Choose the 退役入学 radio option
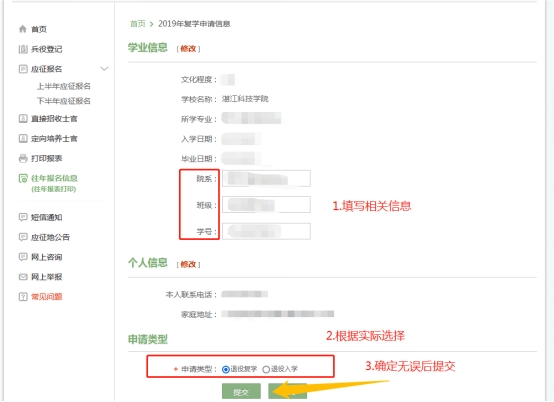 click(x=266, y=370)
